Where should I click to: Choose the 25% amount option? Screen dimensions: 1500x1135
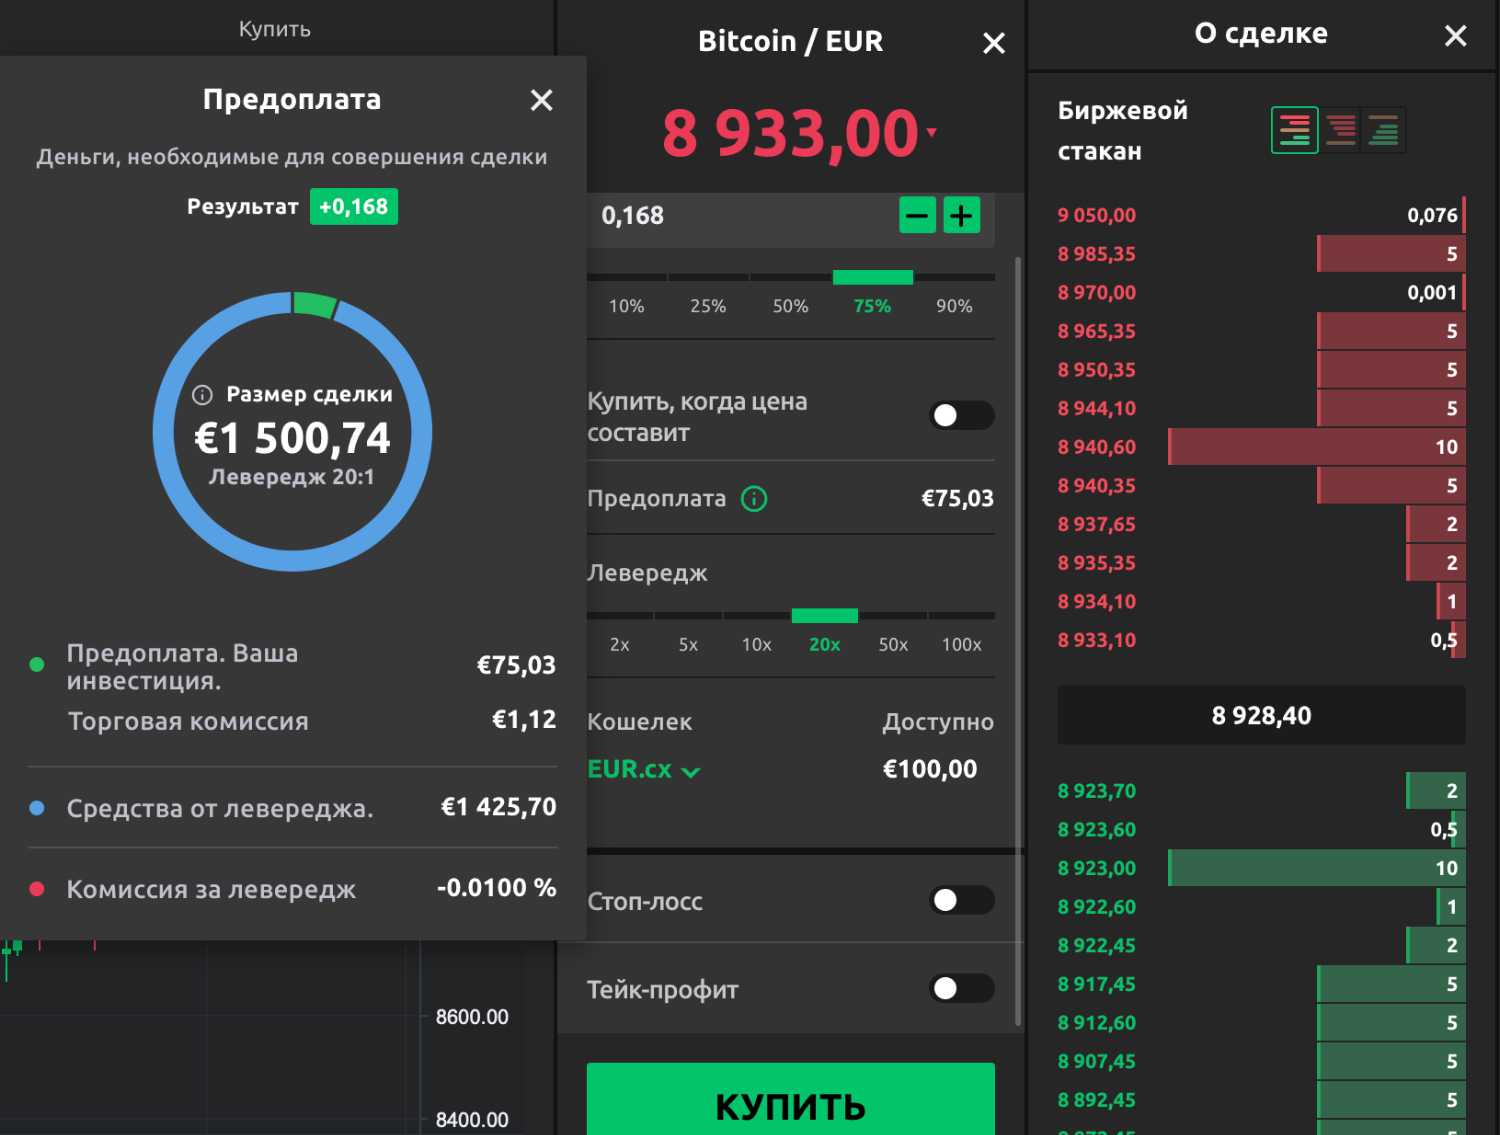(x=708, y=306)
